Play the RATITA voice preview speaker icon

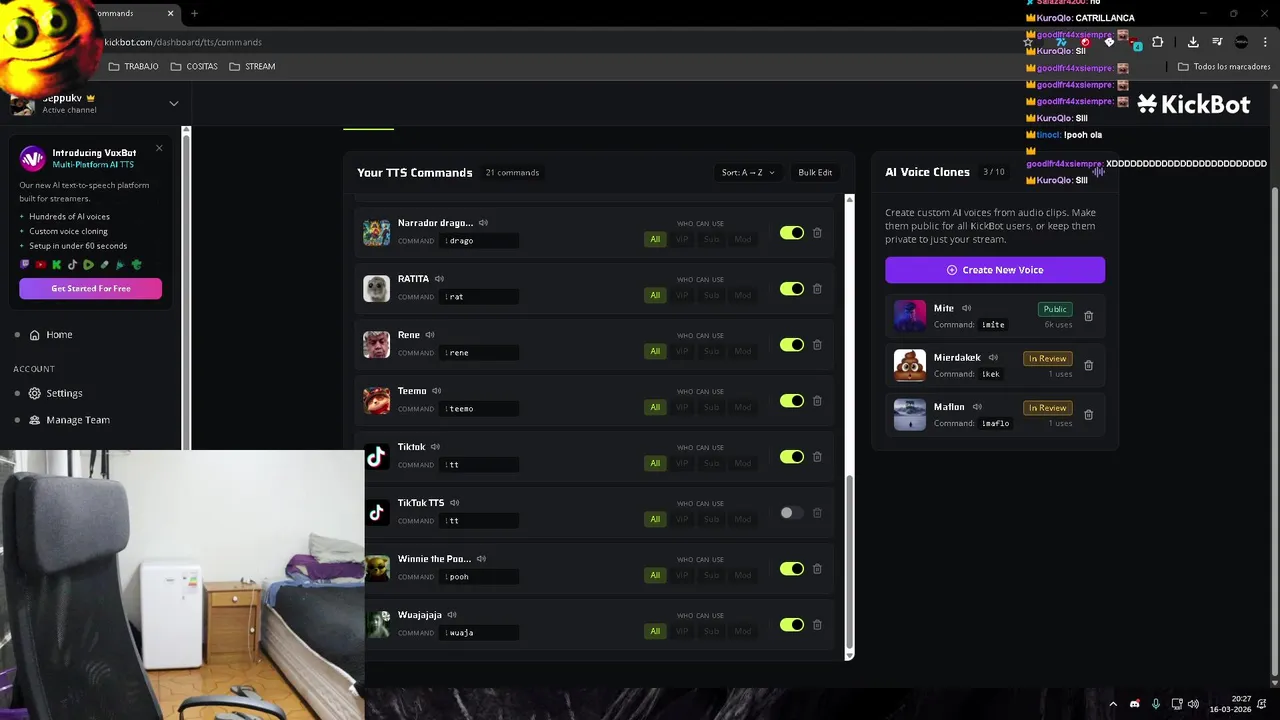[439, 279]
